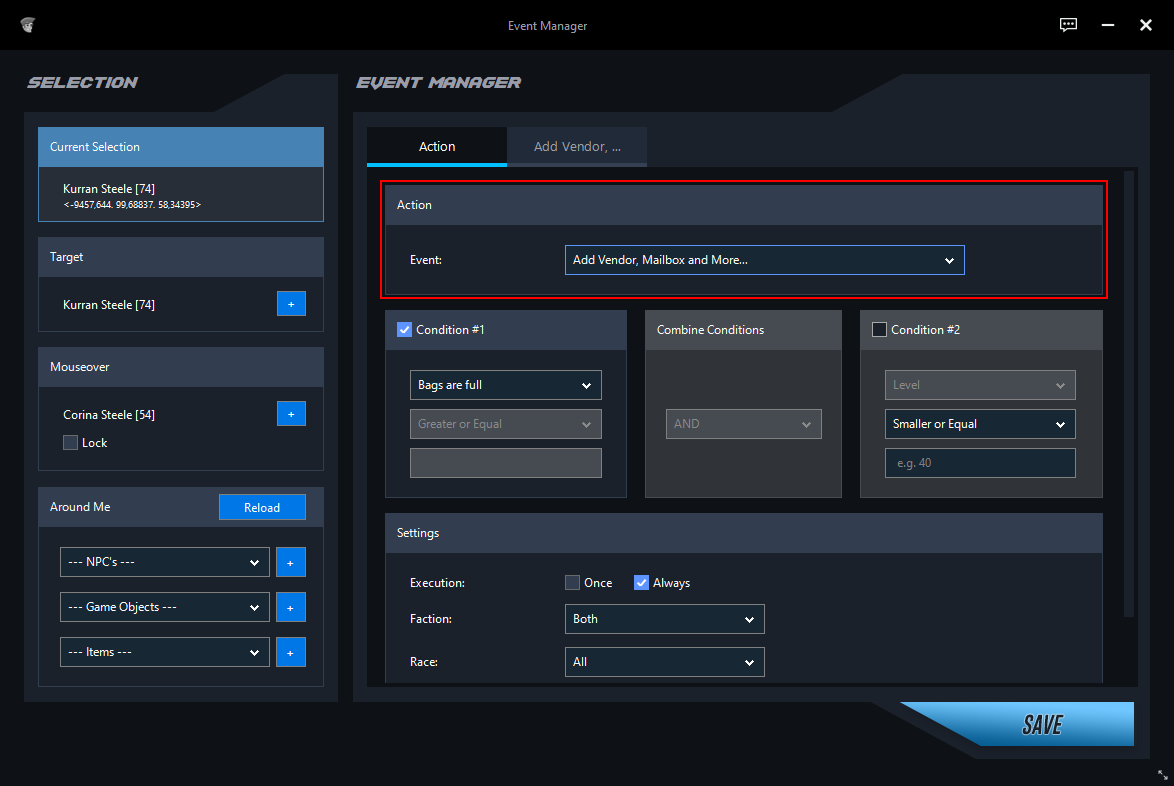Click the resize grip icon at window corner
This screenshot has height=786, width=1174.
[1163, 775]
